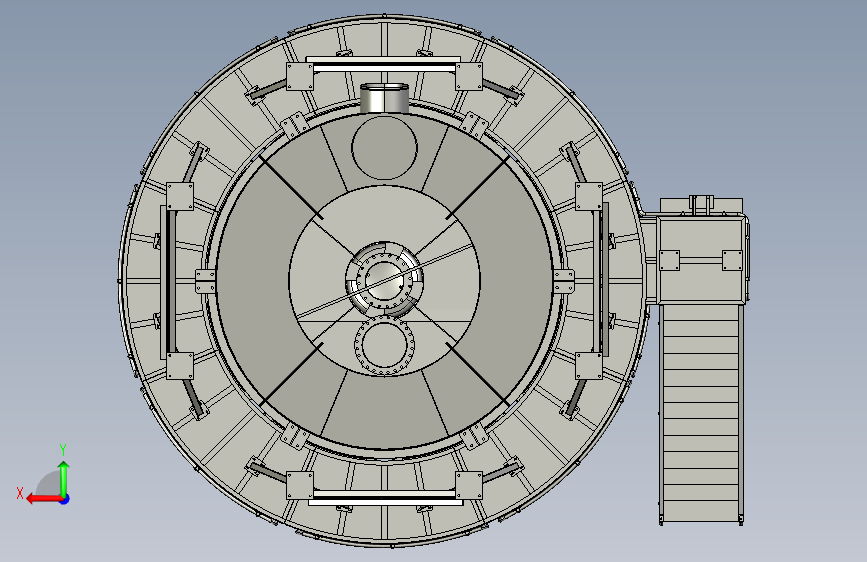
Task: Select the square plate at the top beam's right end
Action: pyautogui.click(x=468, y=76)
